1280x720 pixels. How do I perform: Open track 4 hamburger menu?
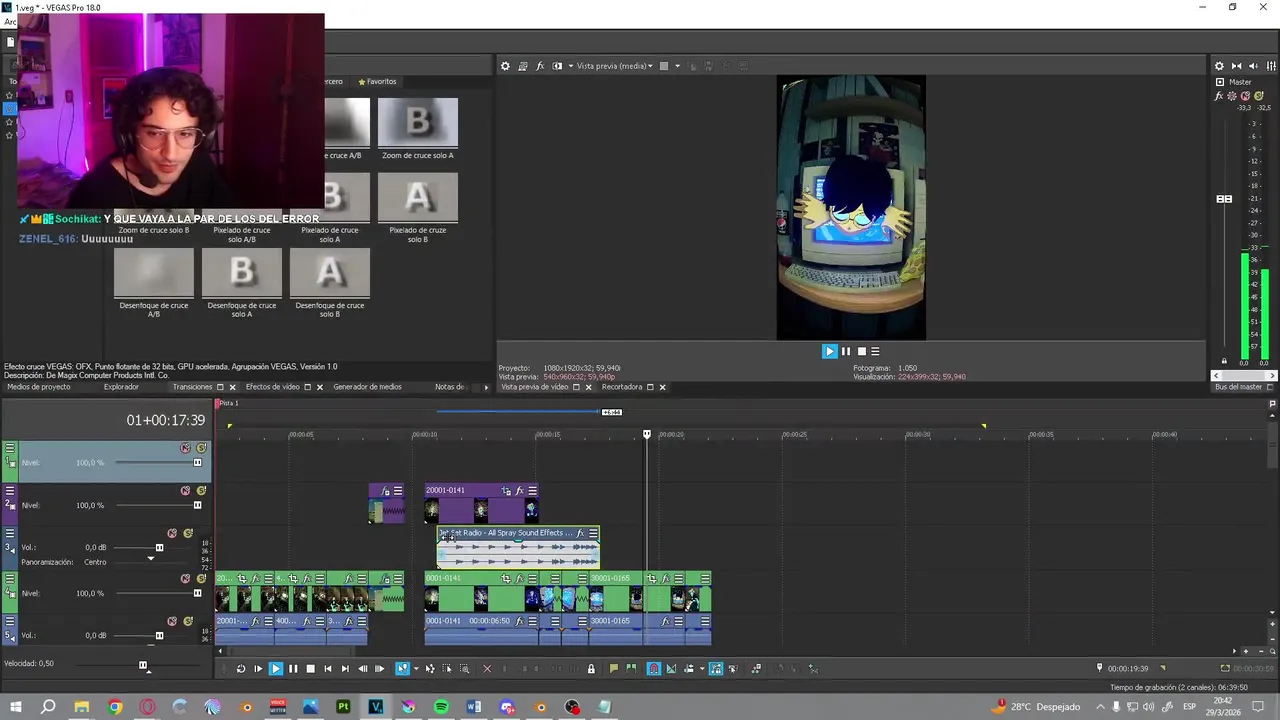10,578
